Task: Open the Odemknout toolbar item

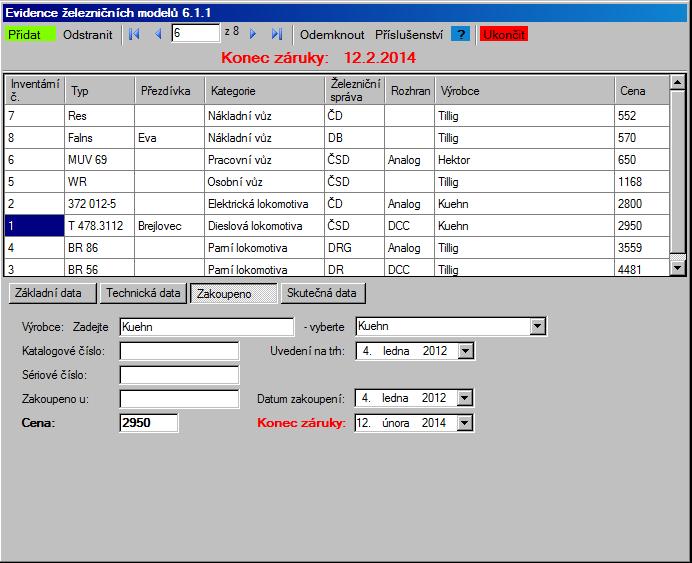Action: 332,34
